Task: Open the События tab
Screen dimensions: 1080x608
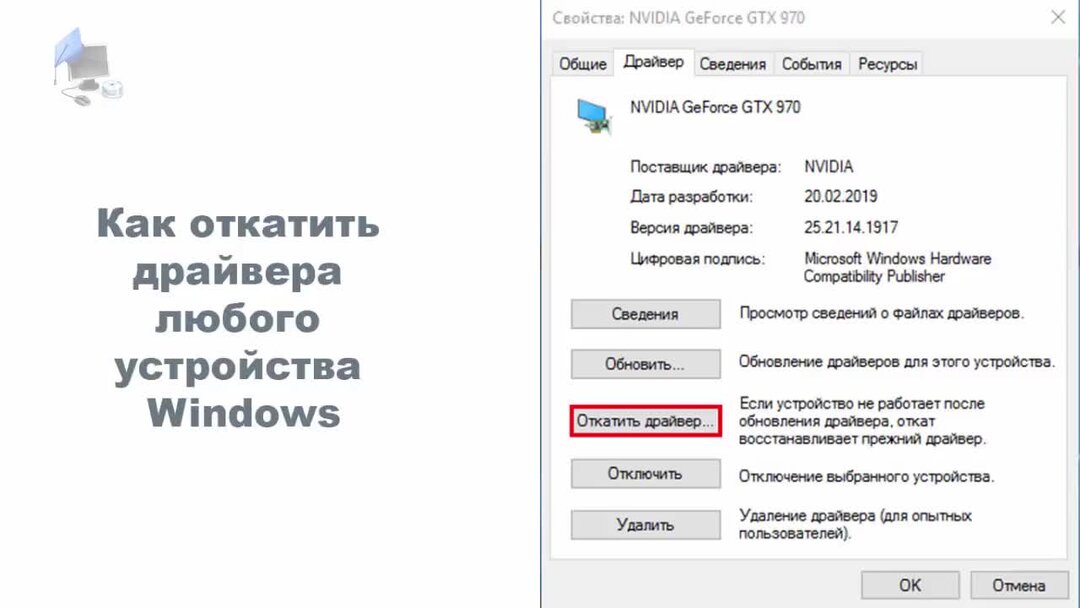Action: [x=811, y=64]
